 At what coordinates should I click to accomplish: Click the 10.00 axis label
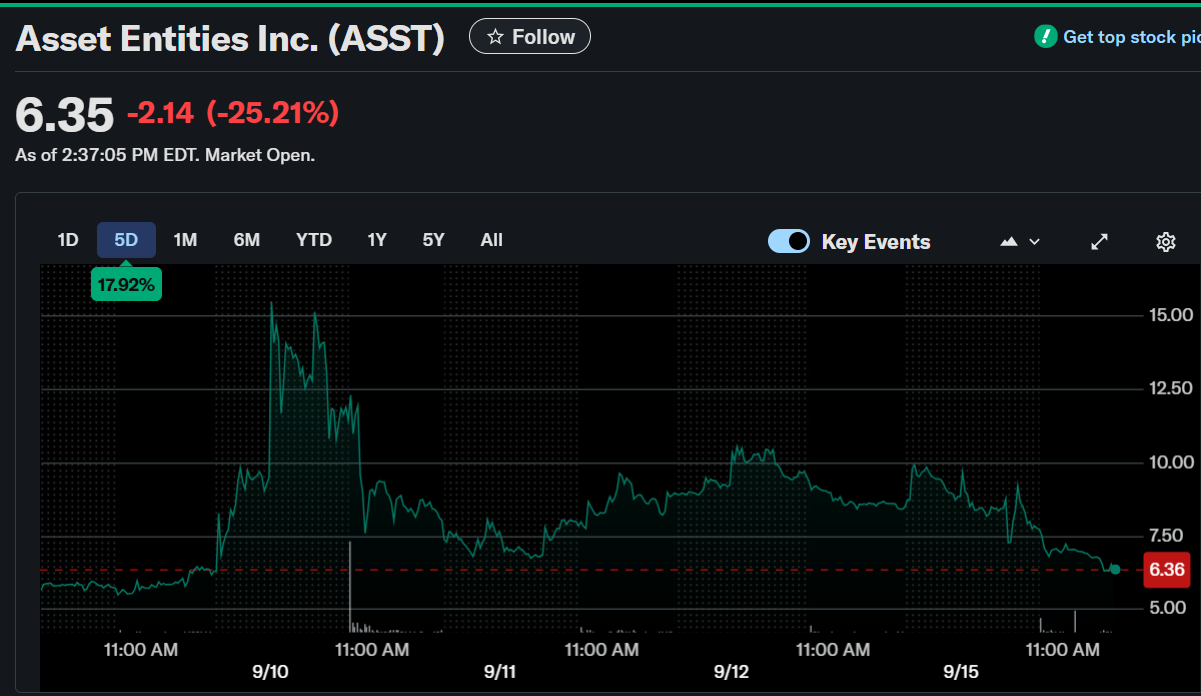(1169, 462)
